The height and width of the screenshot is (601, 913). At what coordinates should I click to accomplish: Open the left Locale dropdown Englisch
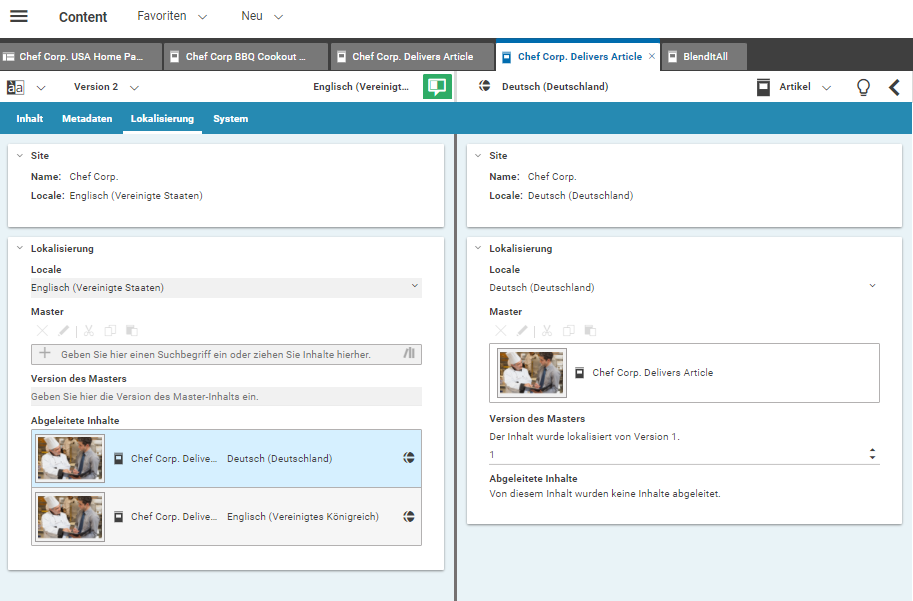tap(226, 288)
